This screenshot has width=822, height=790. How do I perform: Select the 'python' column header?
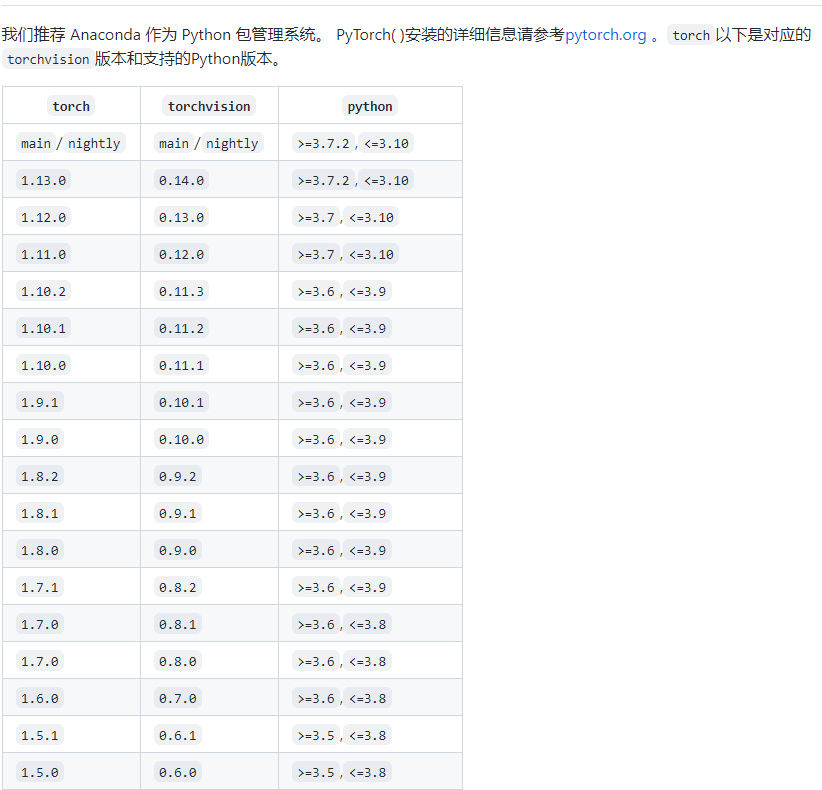point(370,106)
